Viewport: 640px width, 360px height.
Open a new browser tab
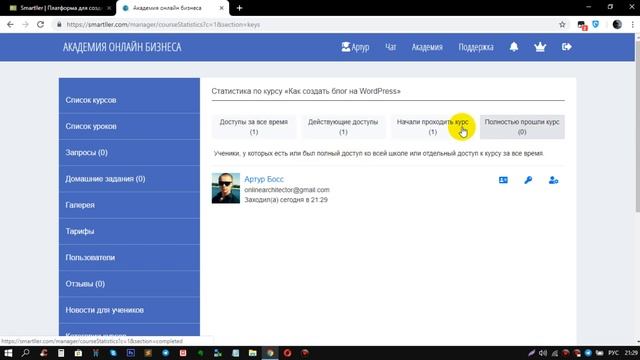click(240, 8)
